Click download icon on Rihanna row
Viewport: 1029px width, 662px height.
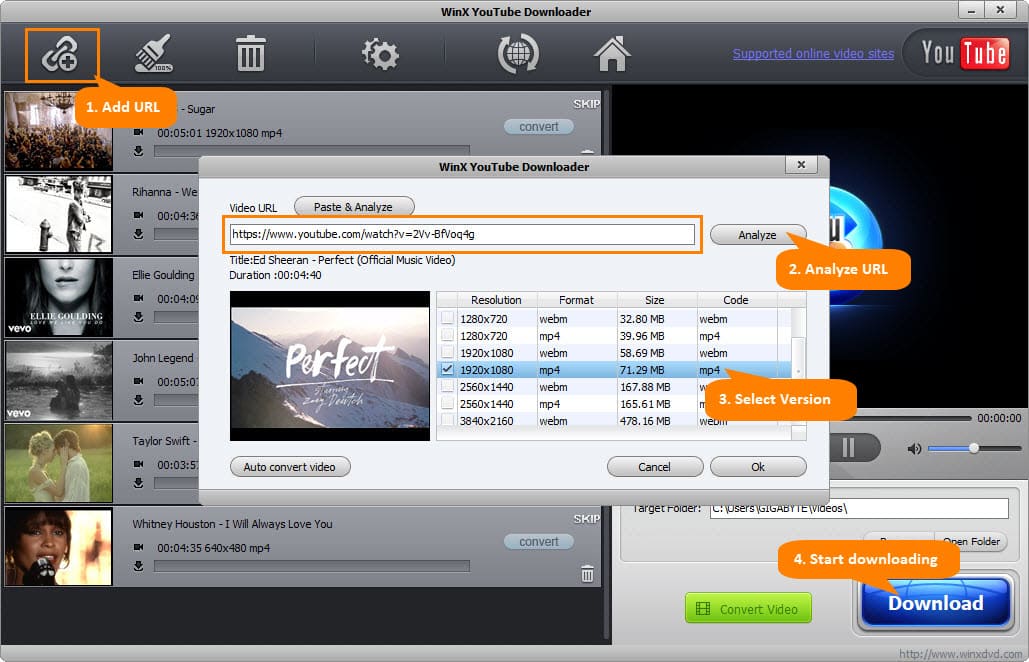tap(138, 234)
